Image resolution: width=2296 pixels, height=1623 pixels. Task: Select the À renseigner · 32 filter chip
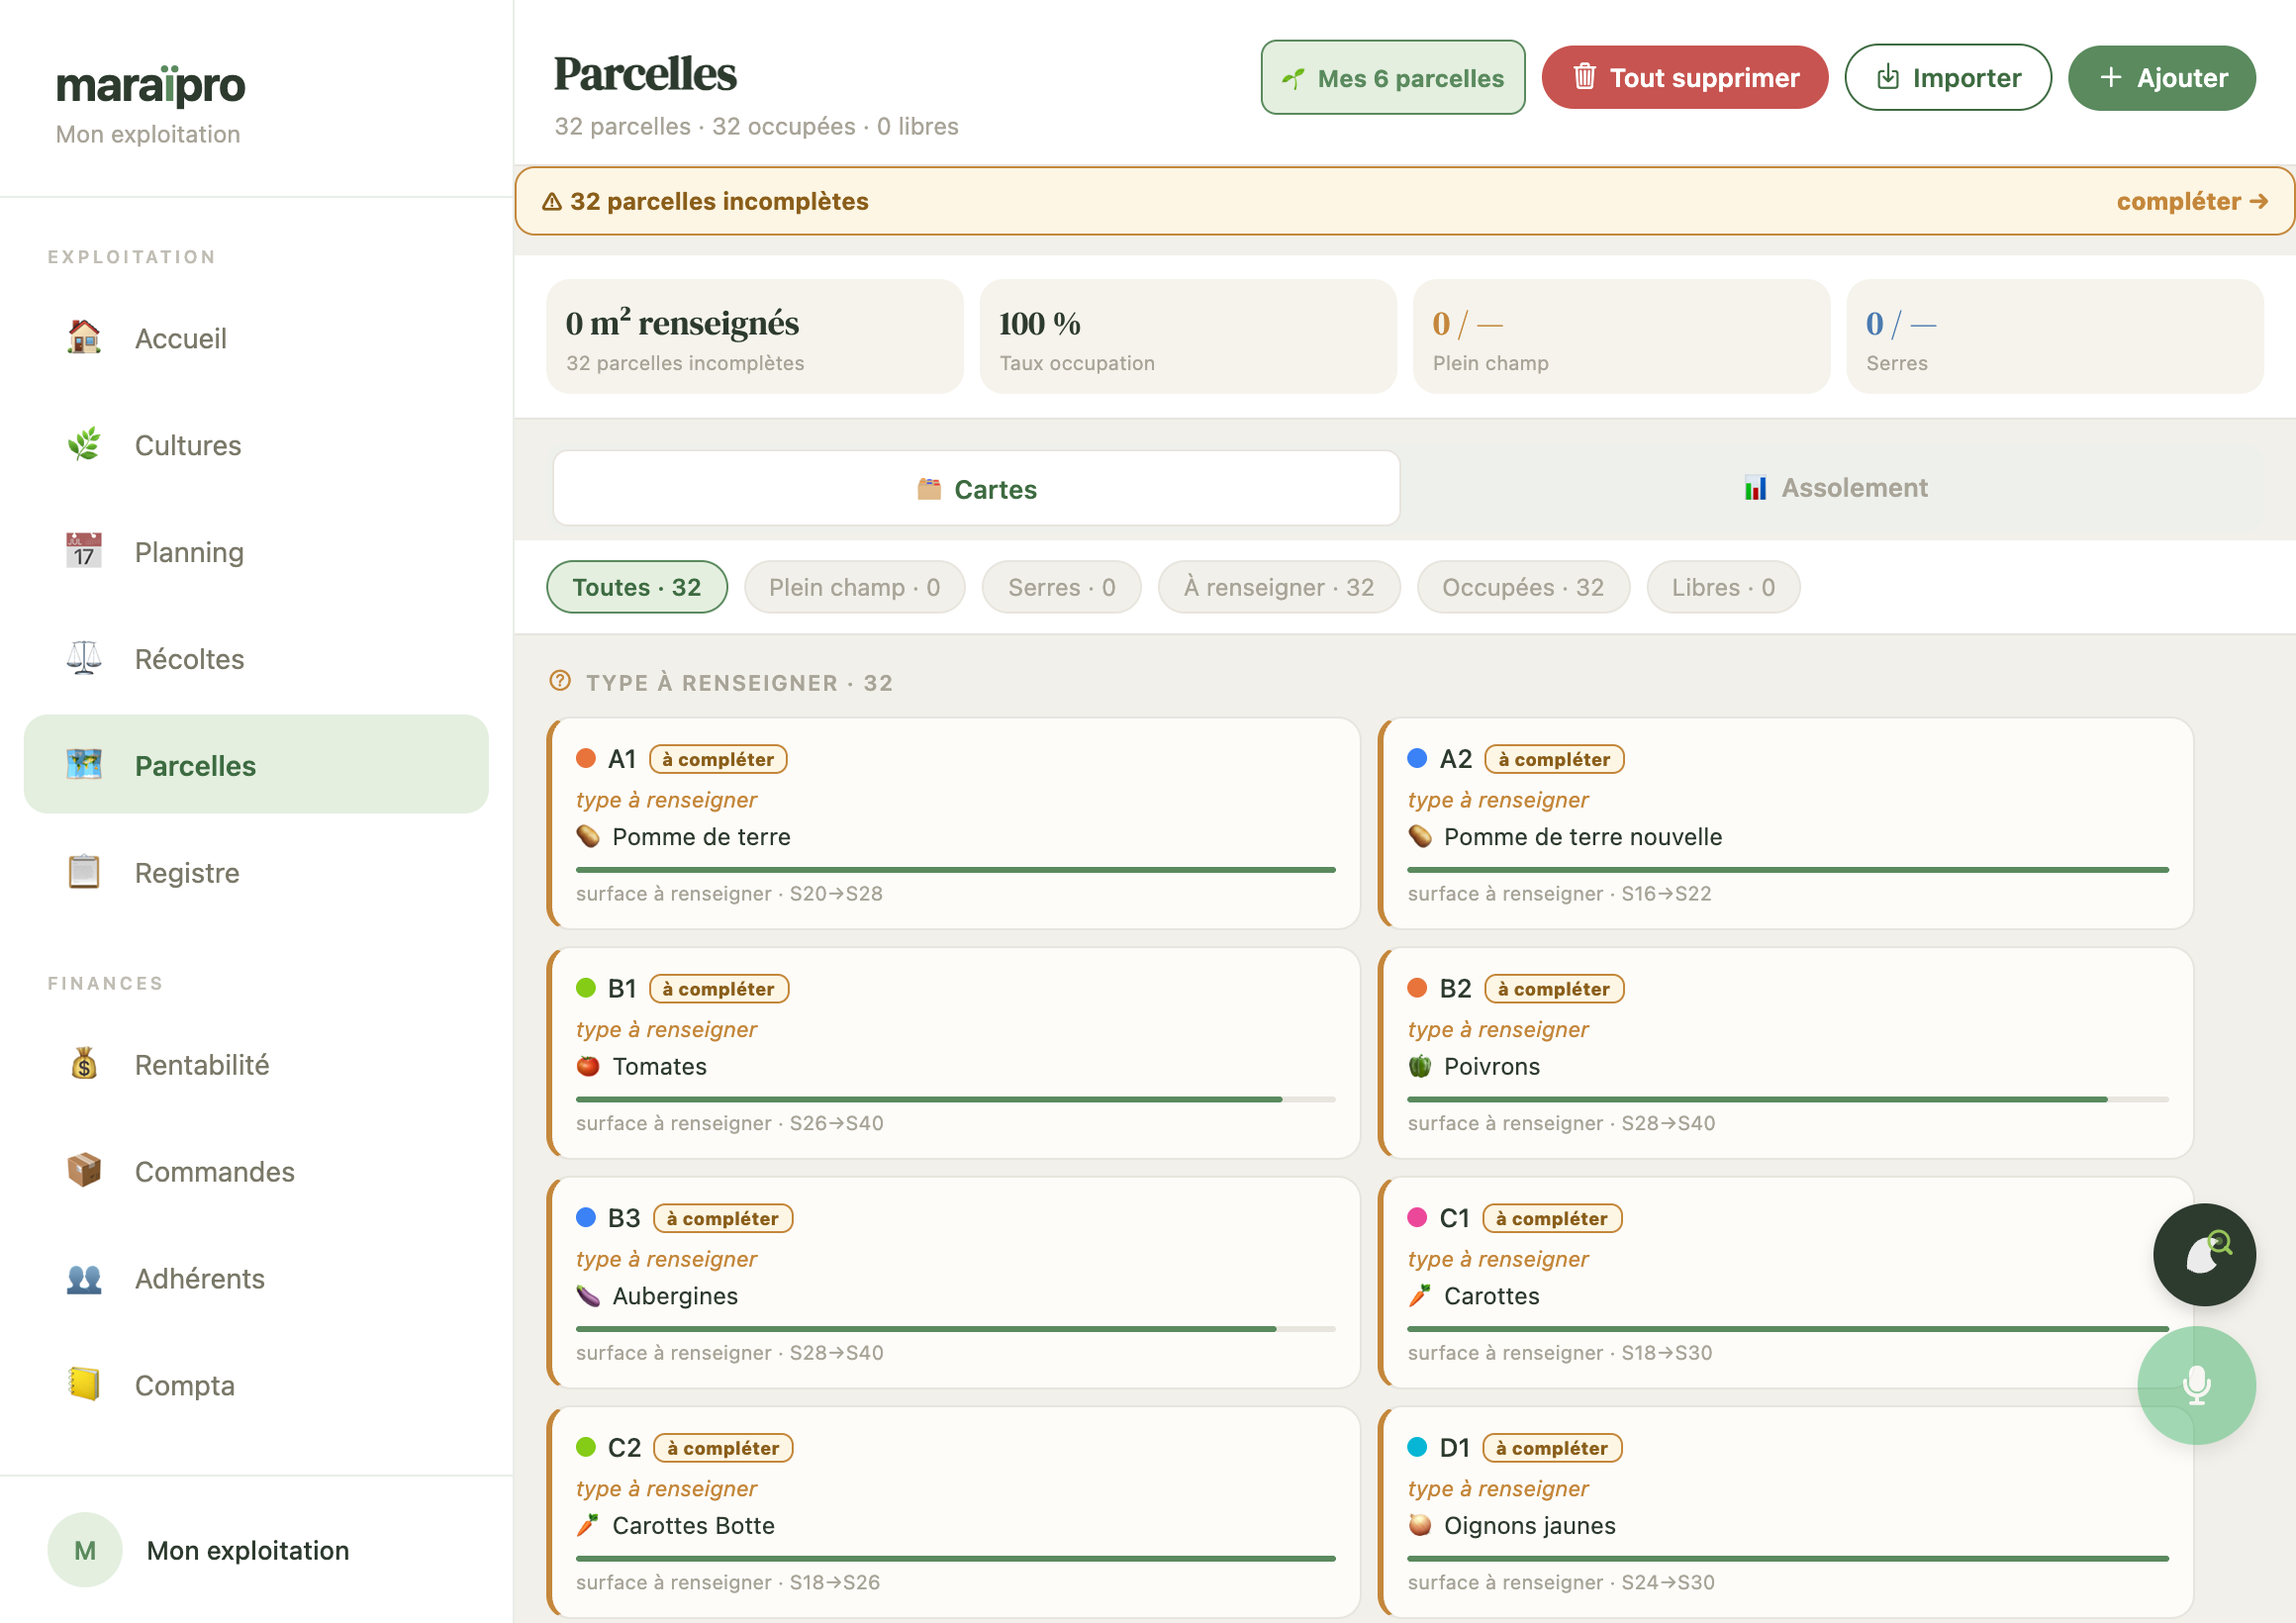tap(1278, 587)
